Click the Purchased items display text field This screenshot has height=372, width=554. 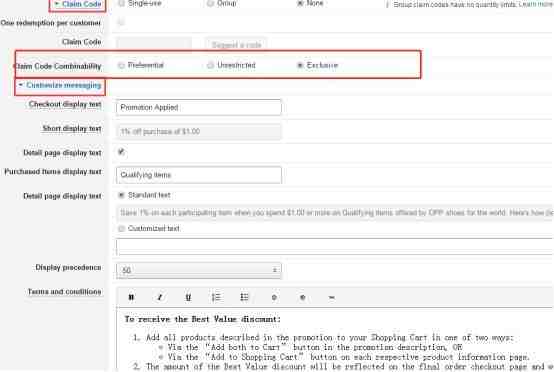pyautogui.click(x=199, y=175)
